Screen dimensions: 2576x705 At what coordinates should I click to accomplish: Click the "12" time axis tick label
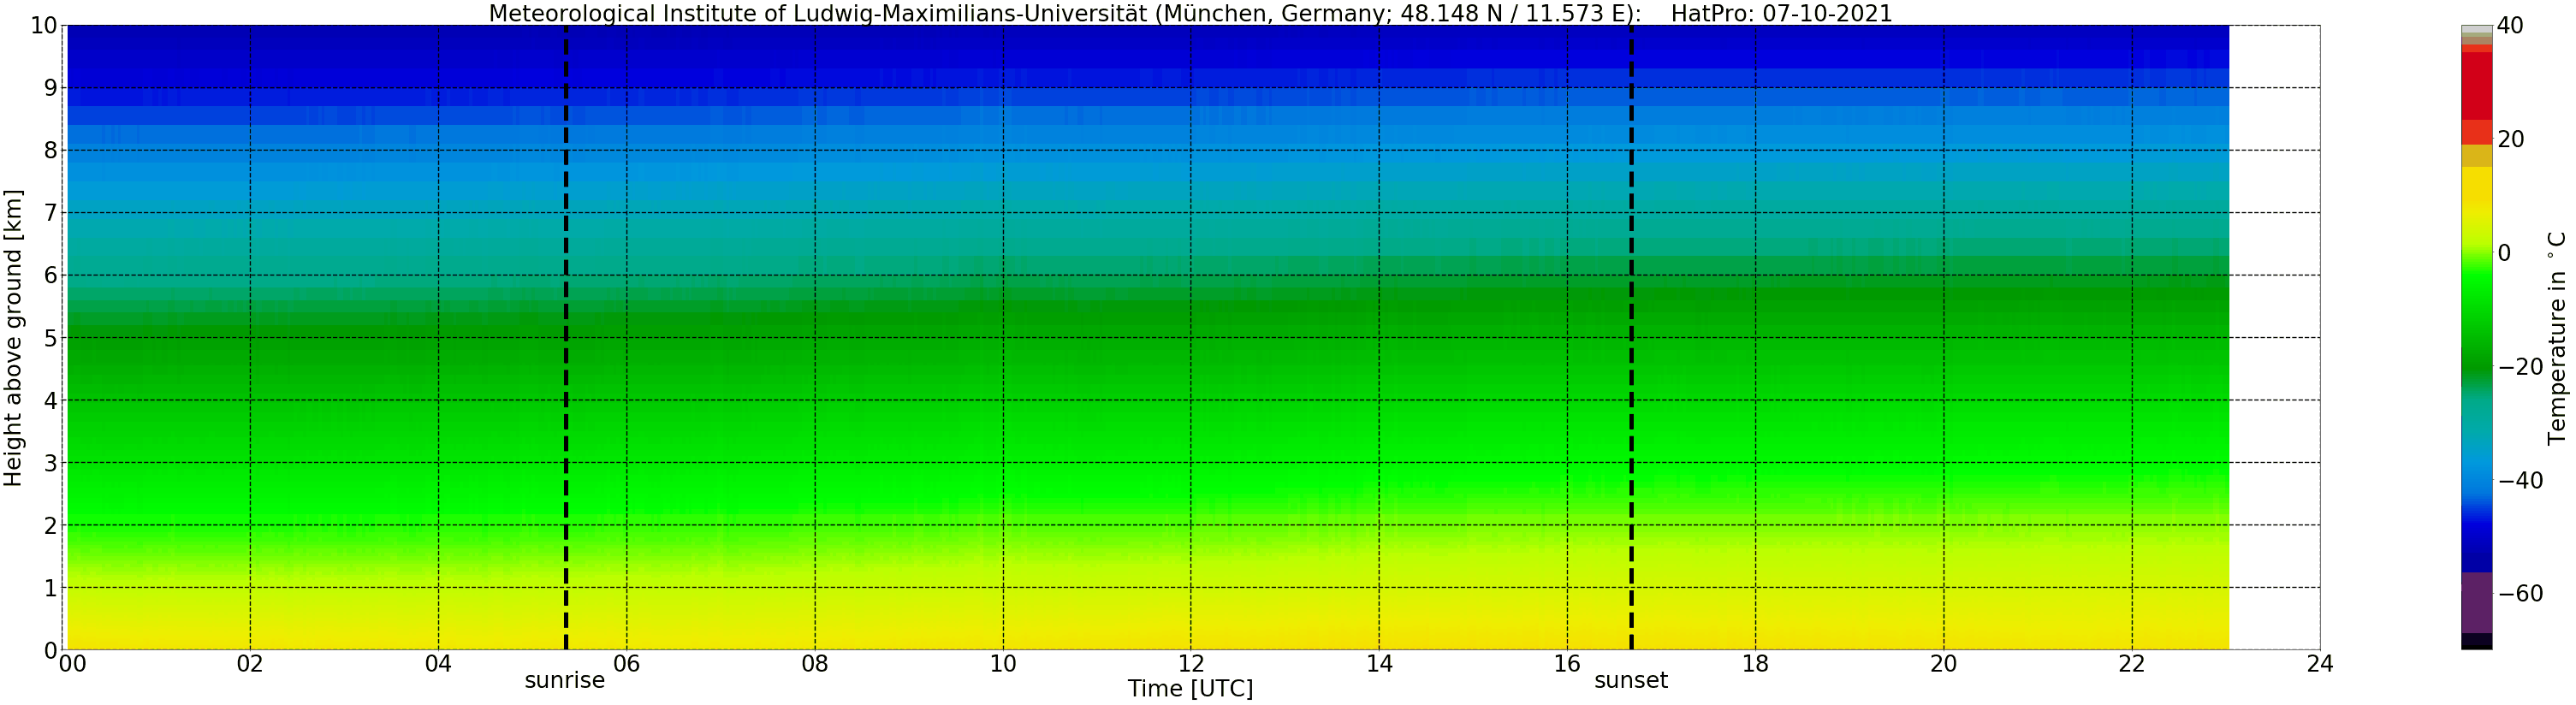tap(1191, 664)
